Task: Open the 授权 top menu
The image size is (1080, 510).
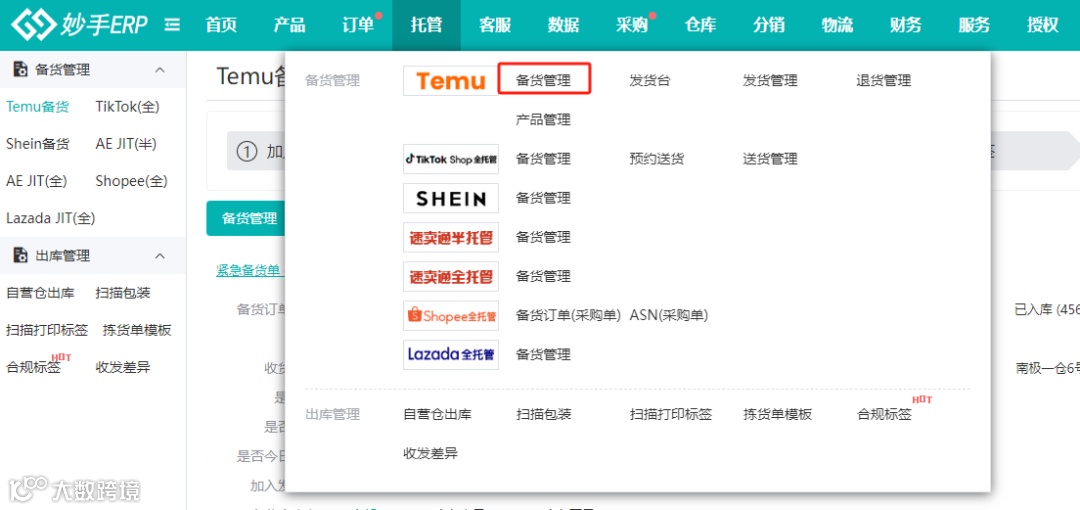Action: point(1043,26)
